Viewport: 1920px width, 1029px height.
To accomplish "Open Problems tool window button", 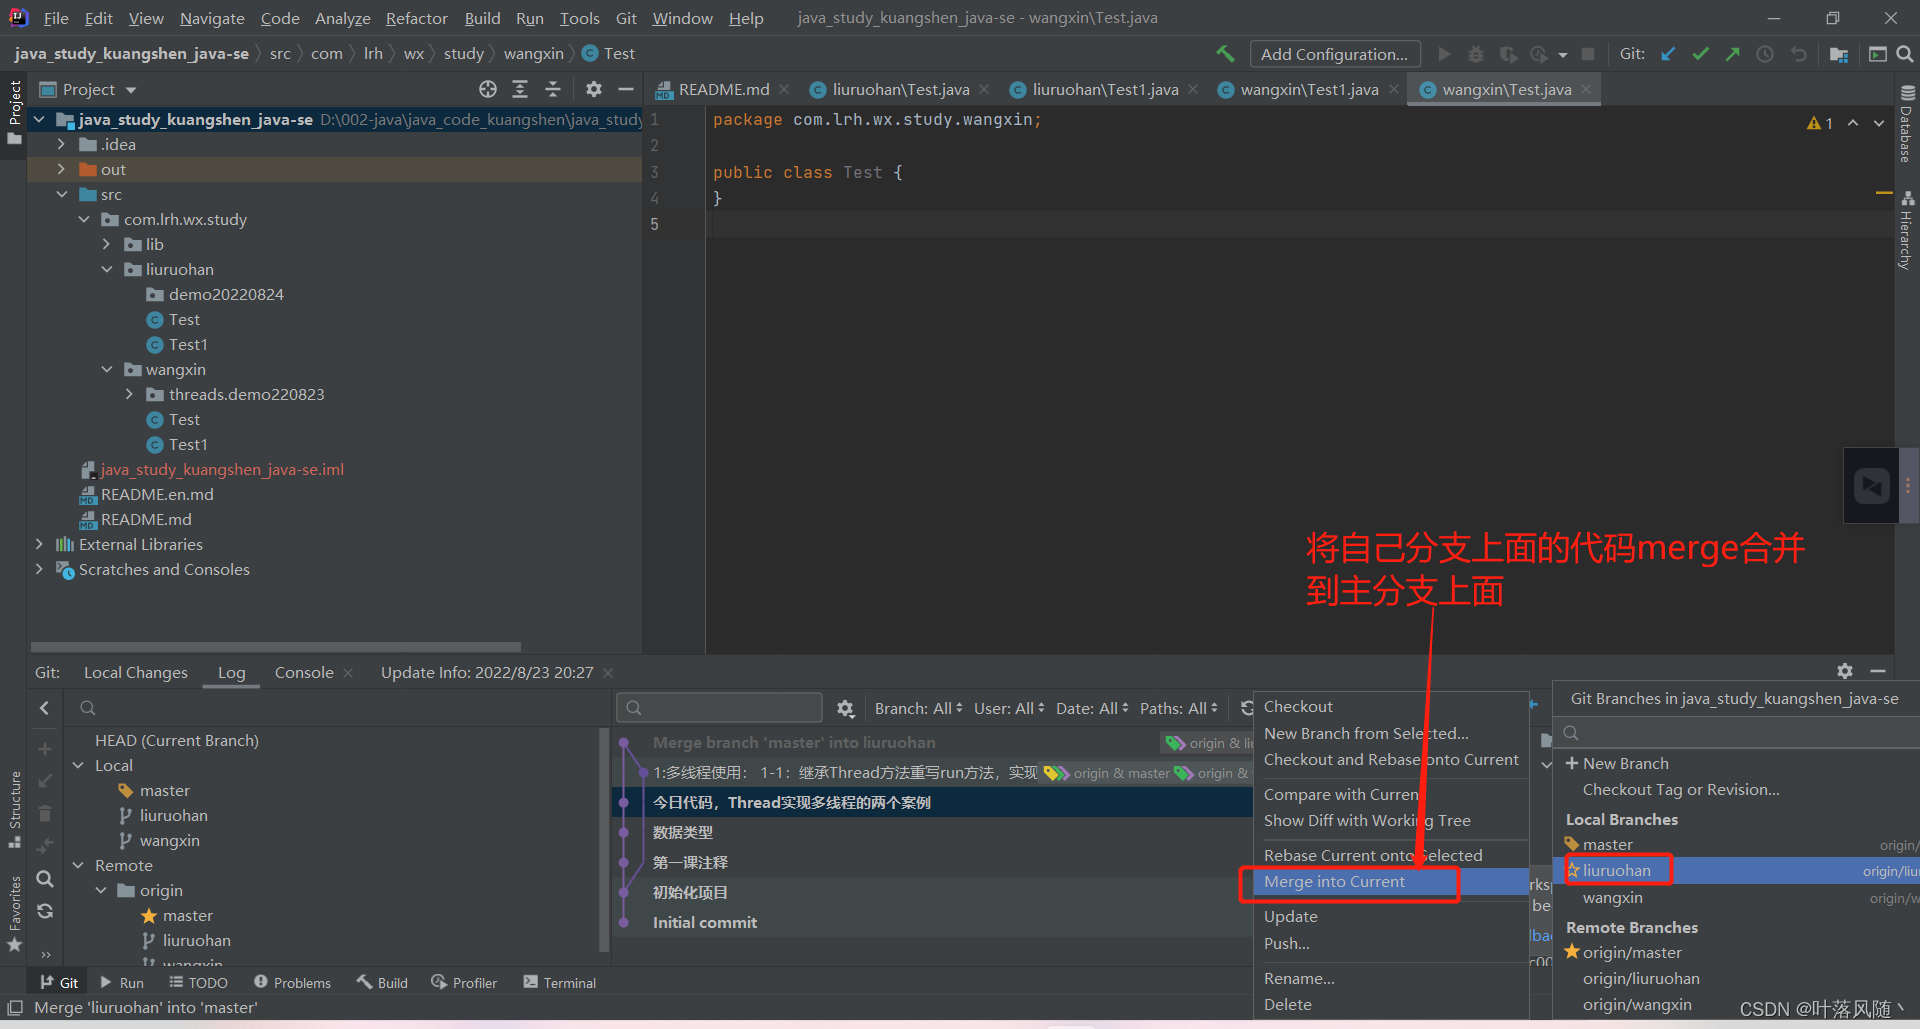I will pyautogui.click(x=292, y=983).
